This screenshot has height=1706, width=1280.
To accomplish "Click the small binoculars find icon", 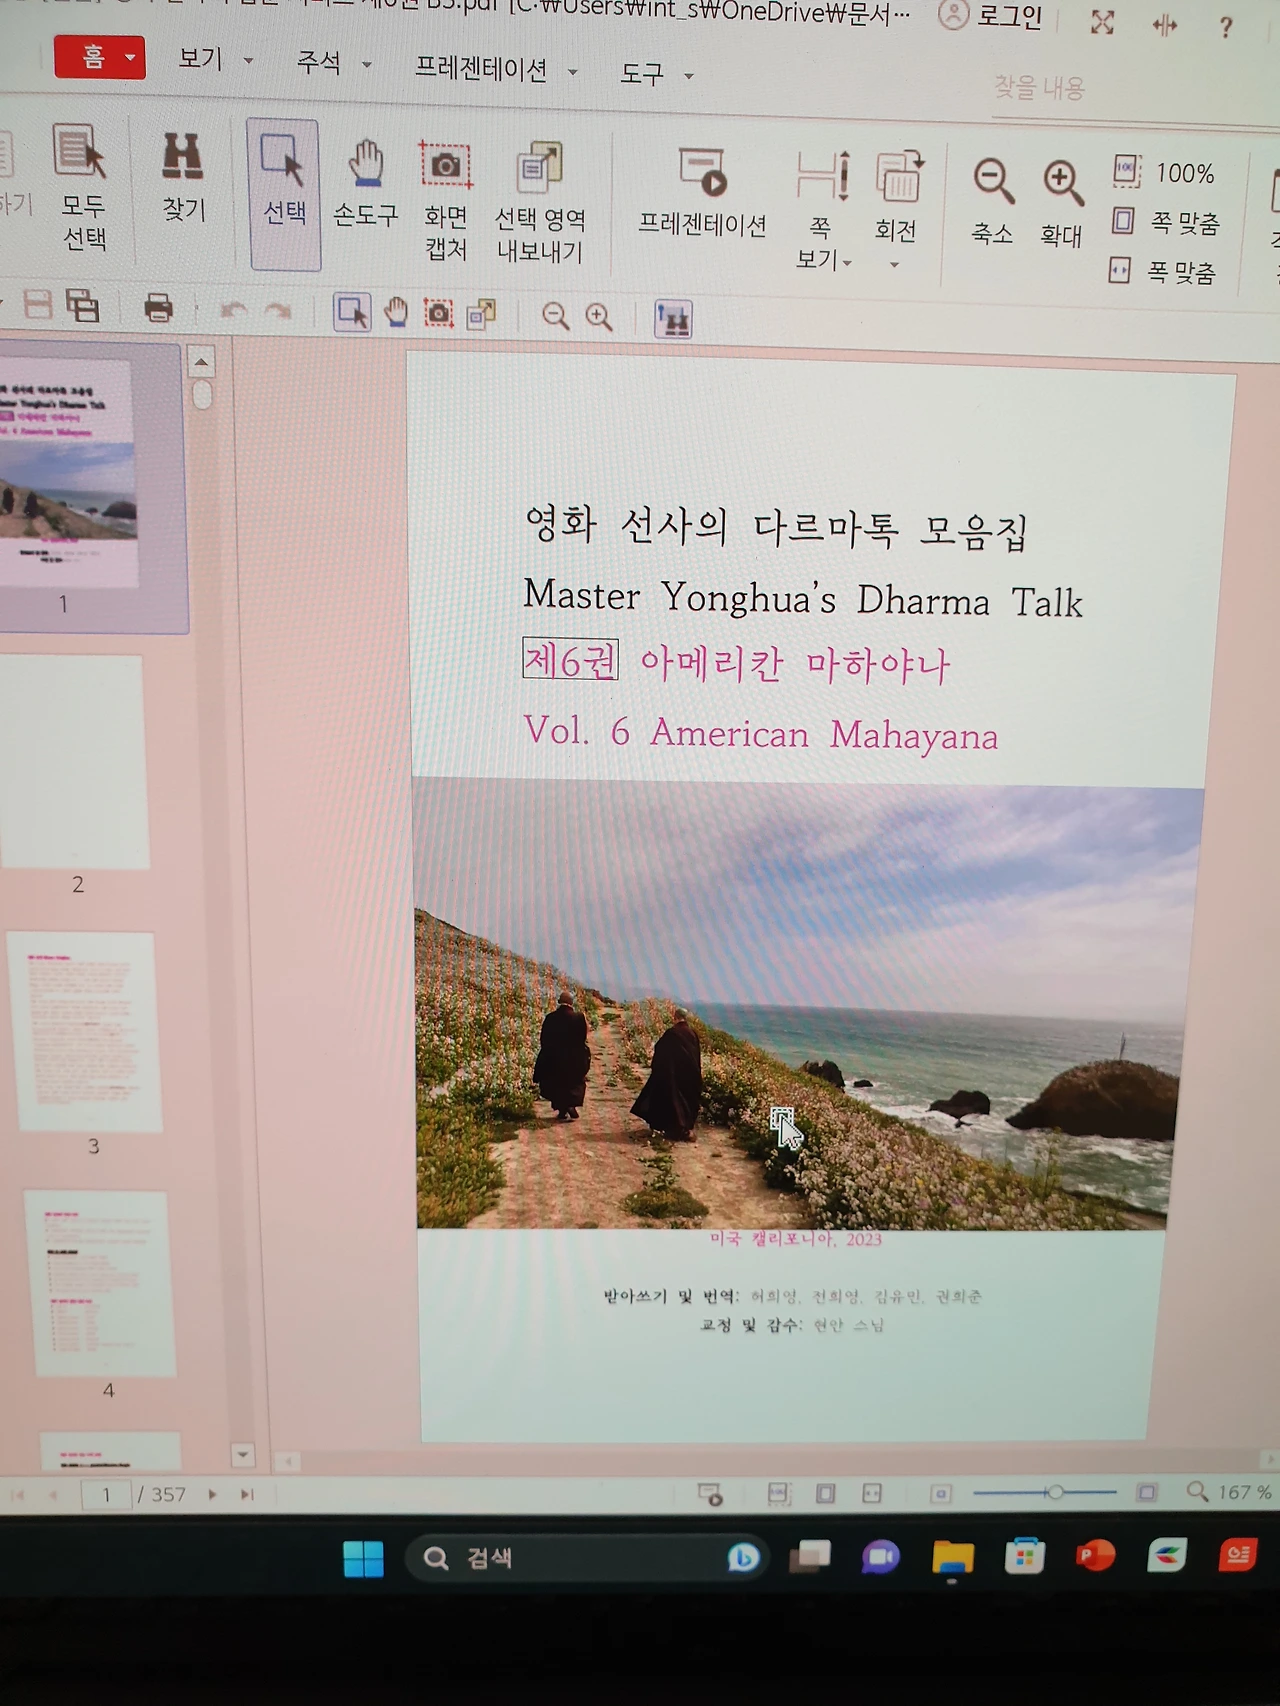I will [x=673, y=319].
